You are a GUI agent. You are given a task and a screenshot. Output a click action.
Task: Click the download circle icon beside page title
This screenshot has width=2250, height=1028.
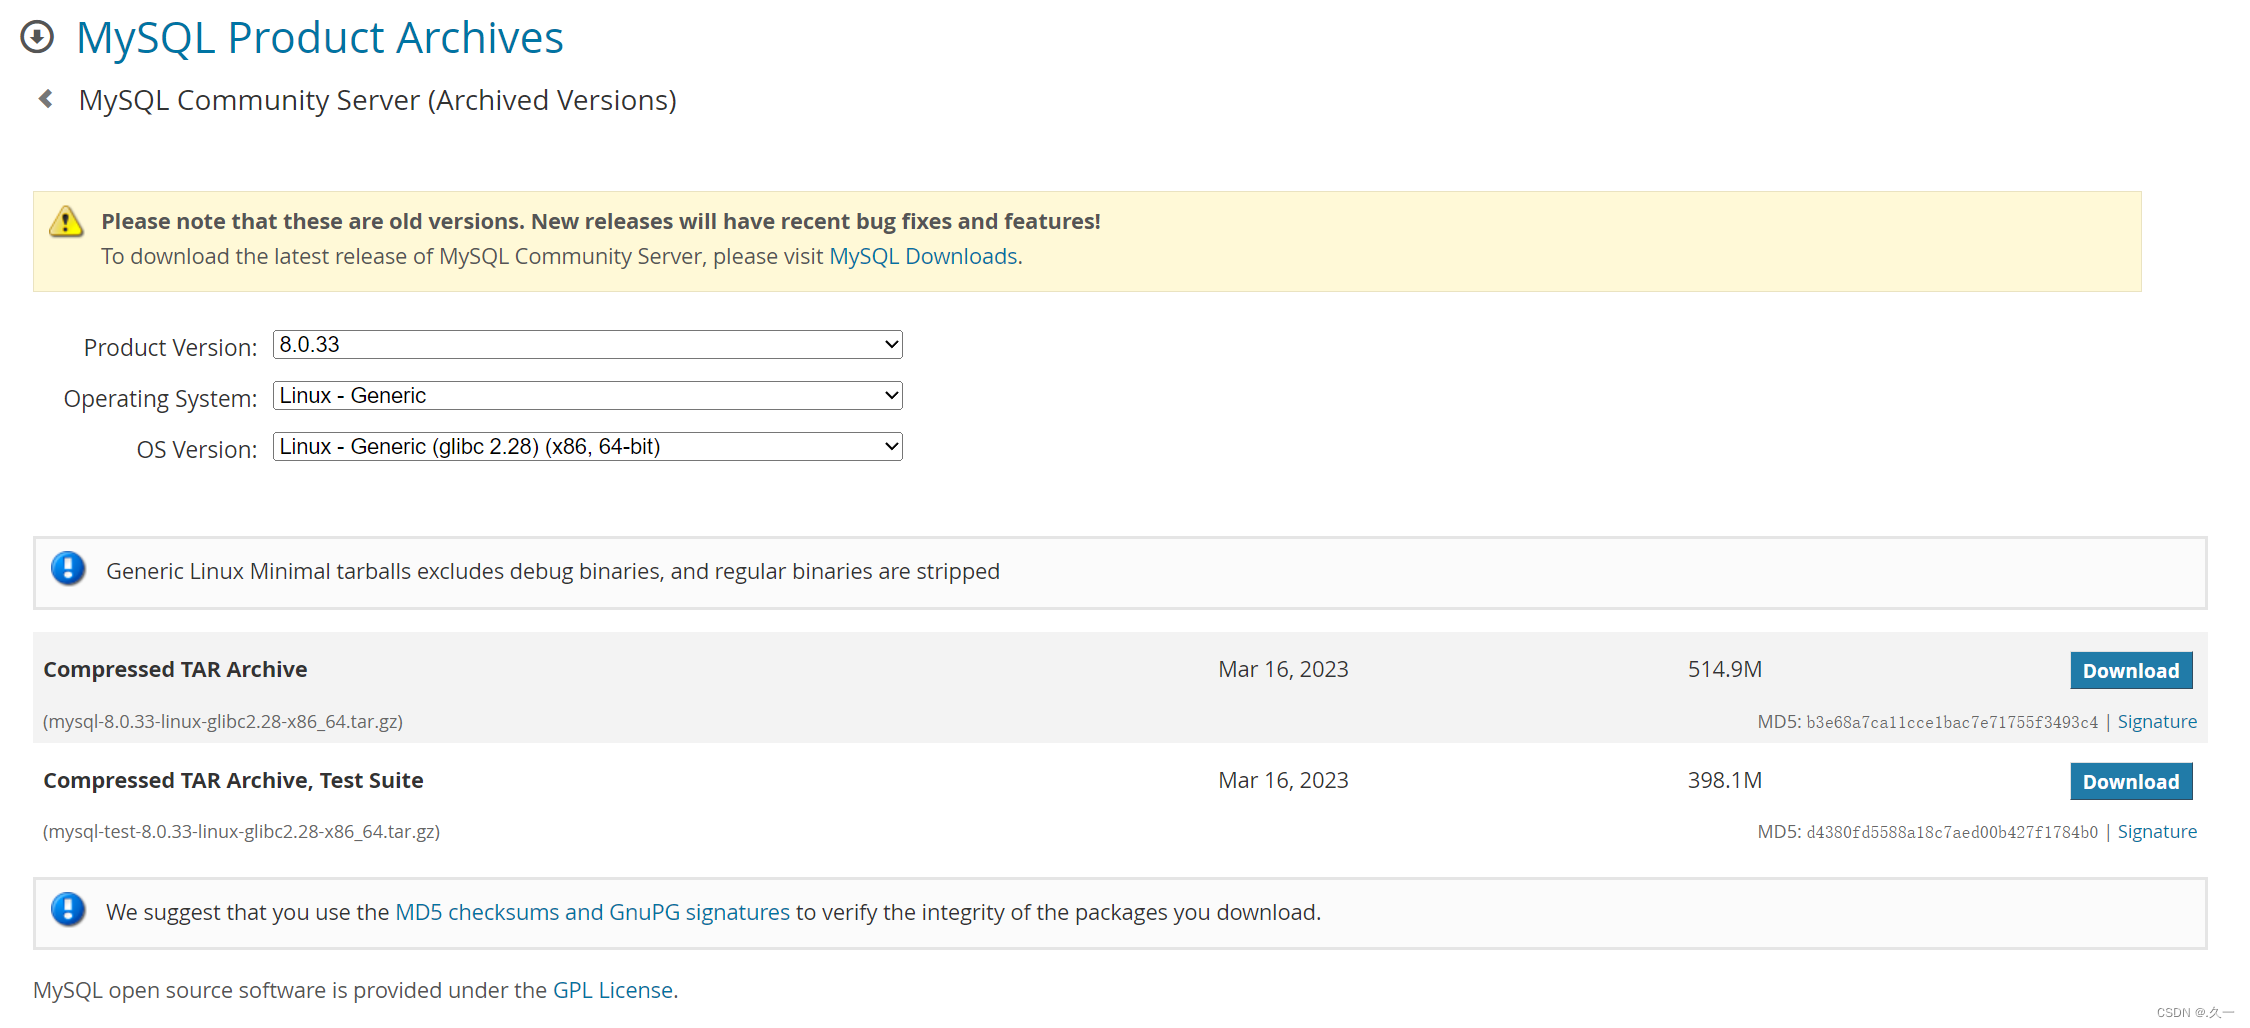point(37,37)
